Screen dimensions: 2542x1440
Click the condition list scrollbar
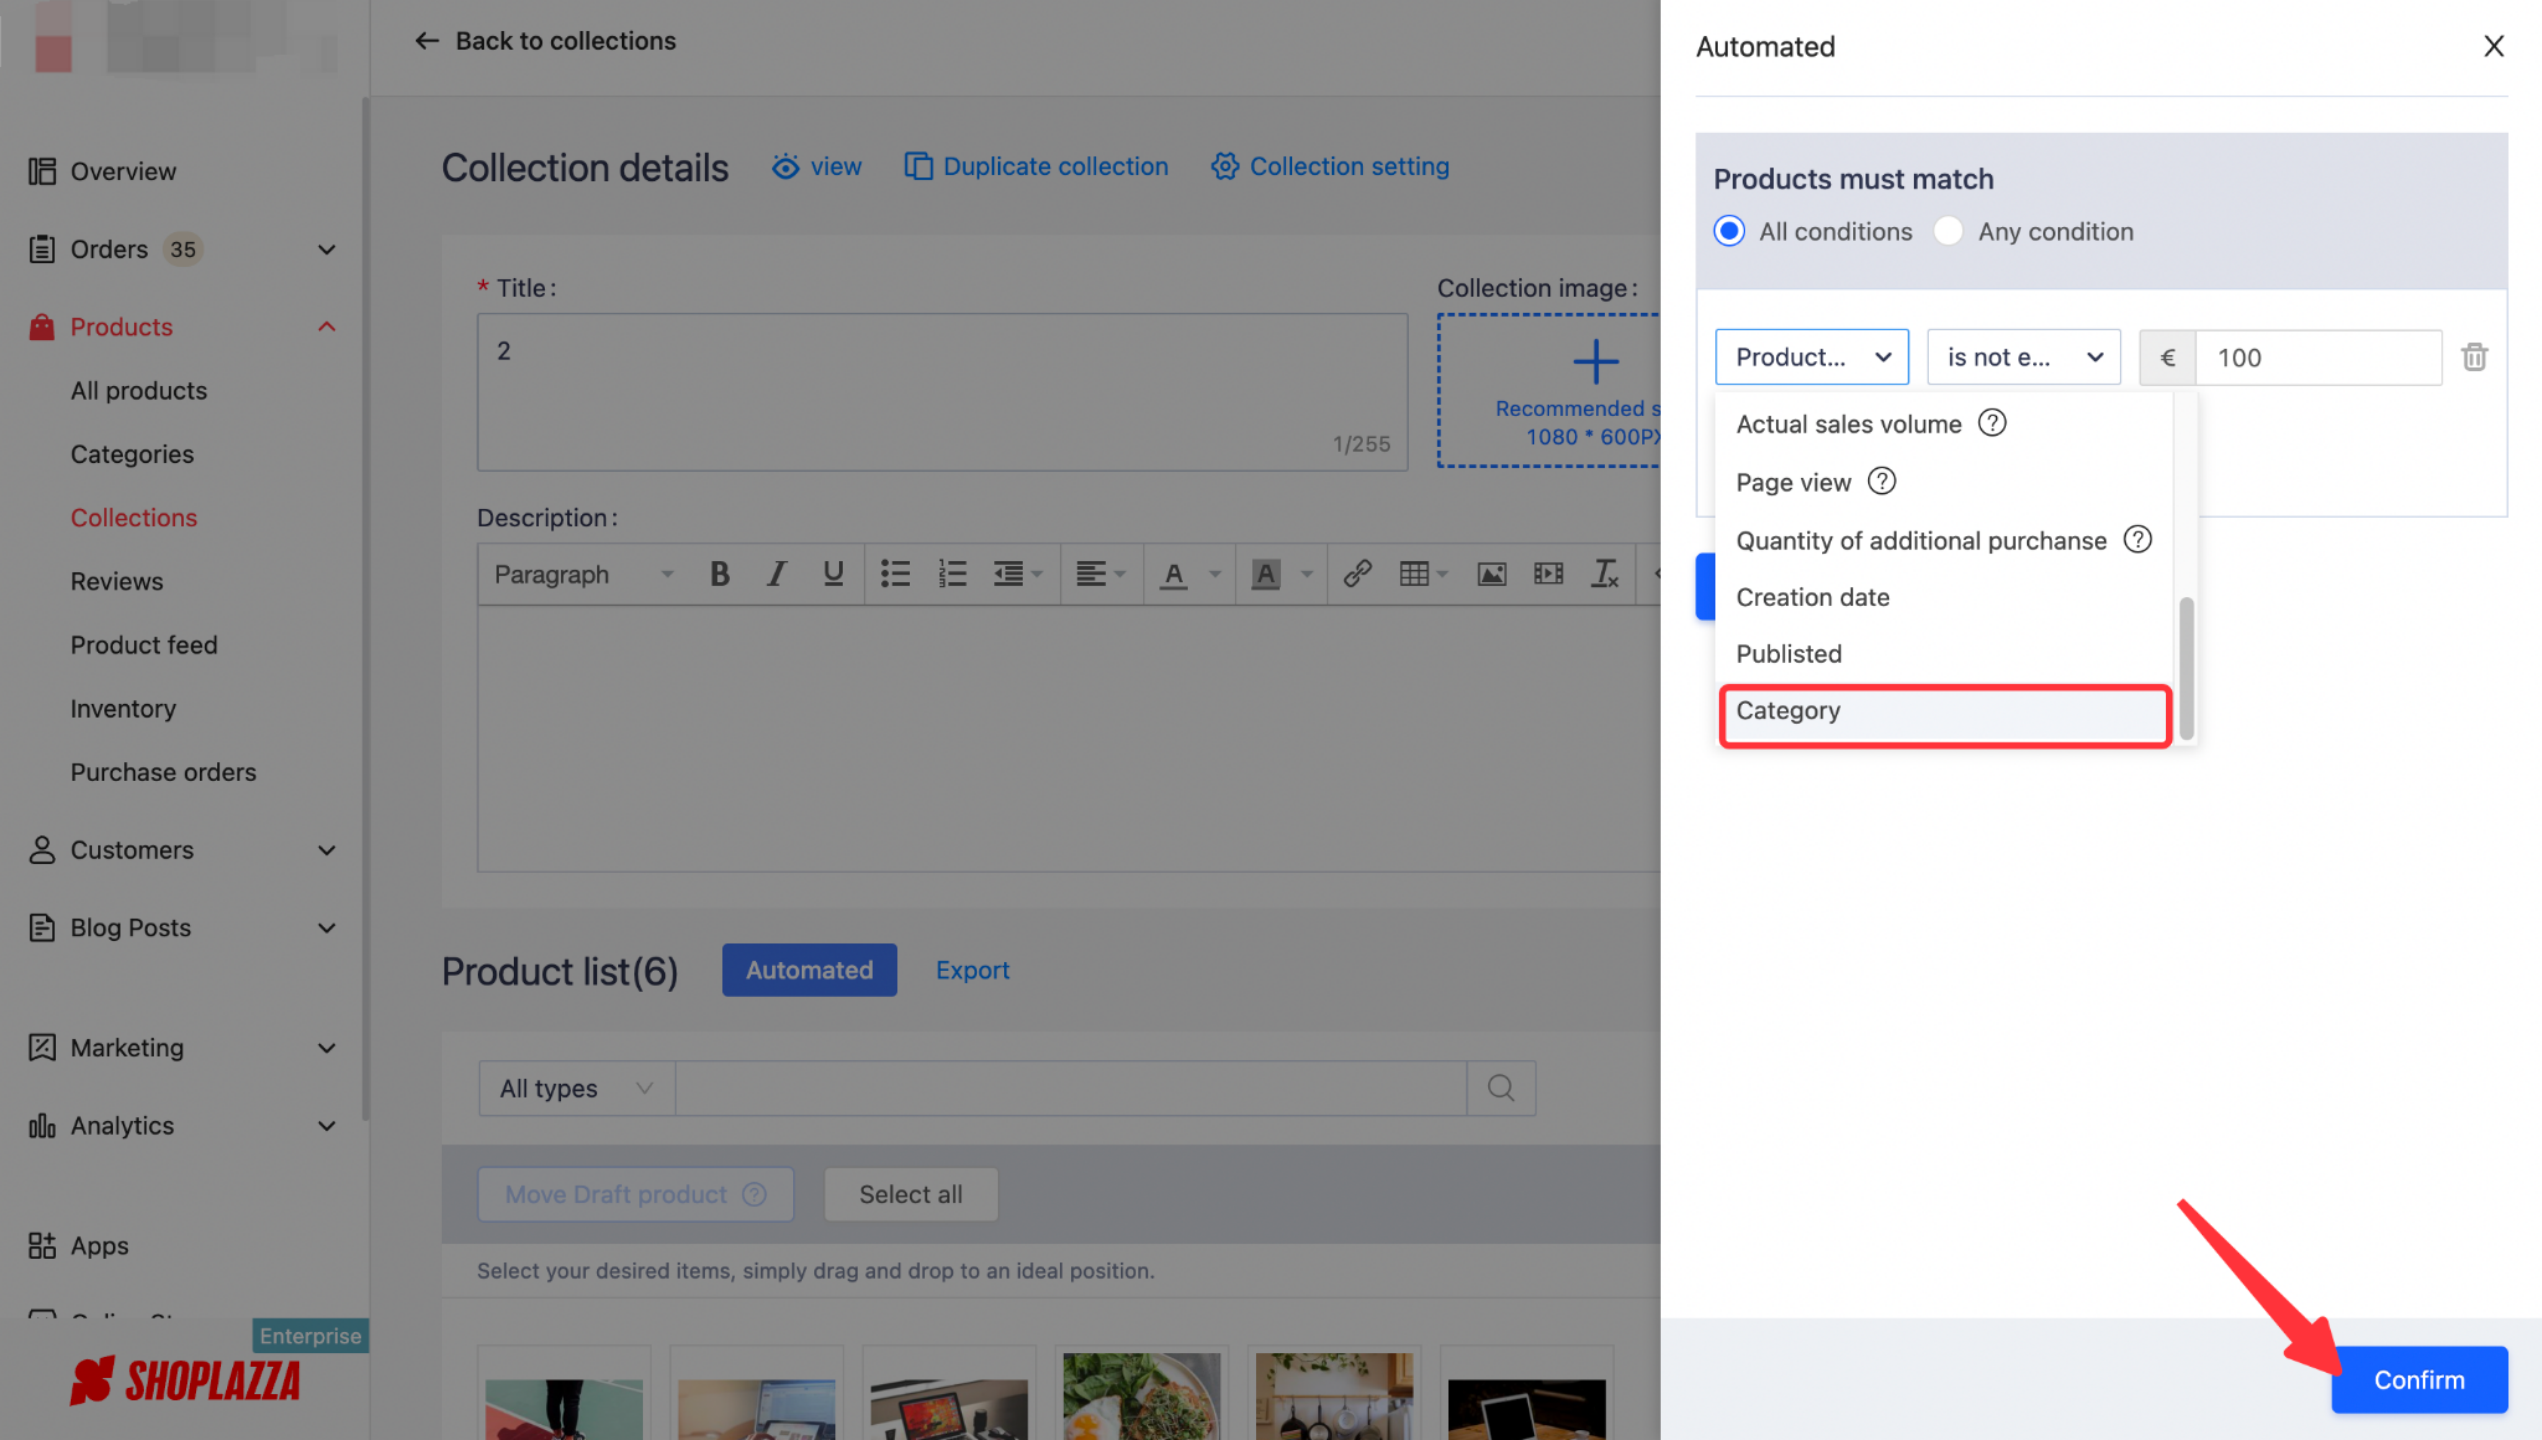(x=2186, y=668)
